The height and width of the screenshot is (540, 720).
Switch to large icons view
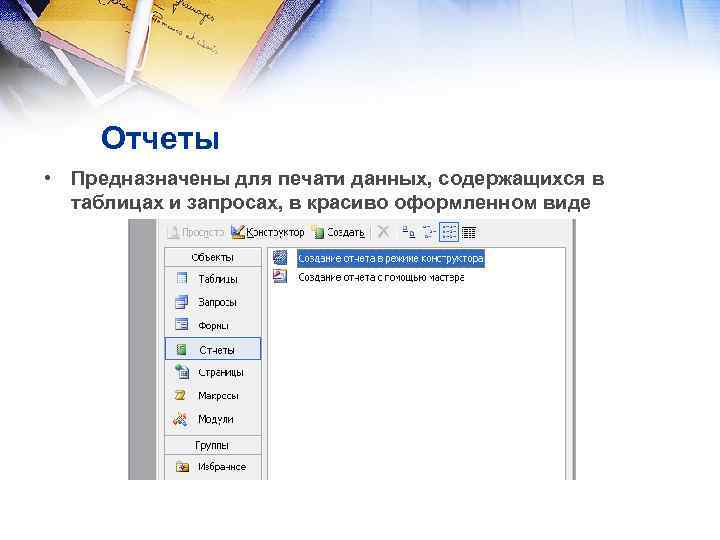[x=408, y=232]
